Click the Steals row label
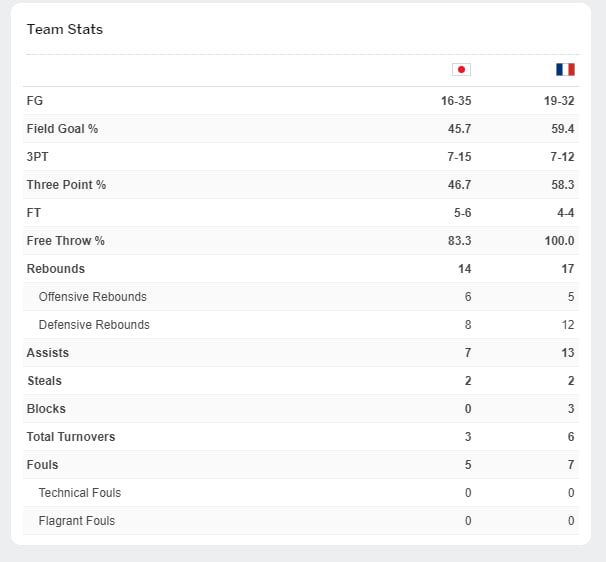The image size is (606, 562). click(x=44, y=381)
